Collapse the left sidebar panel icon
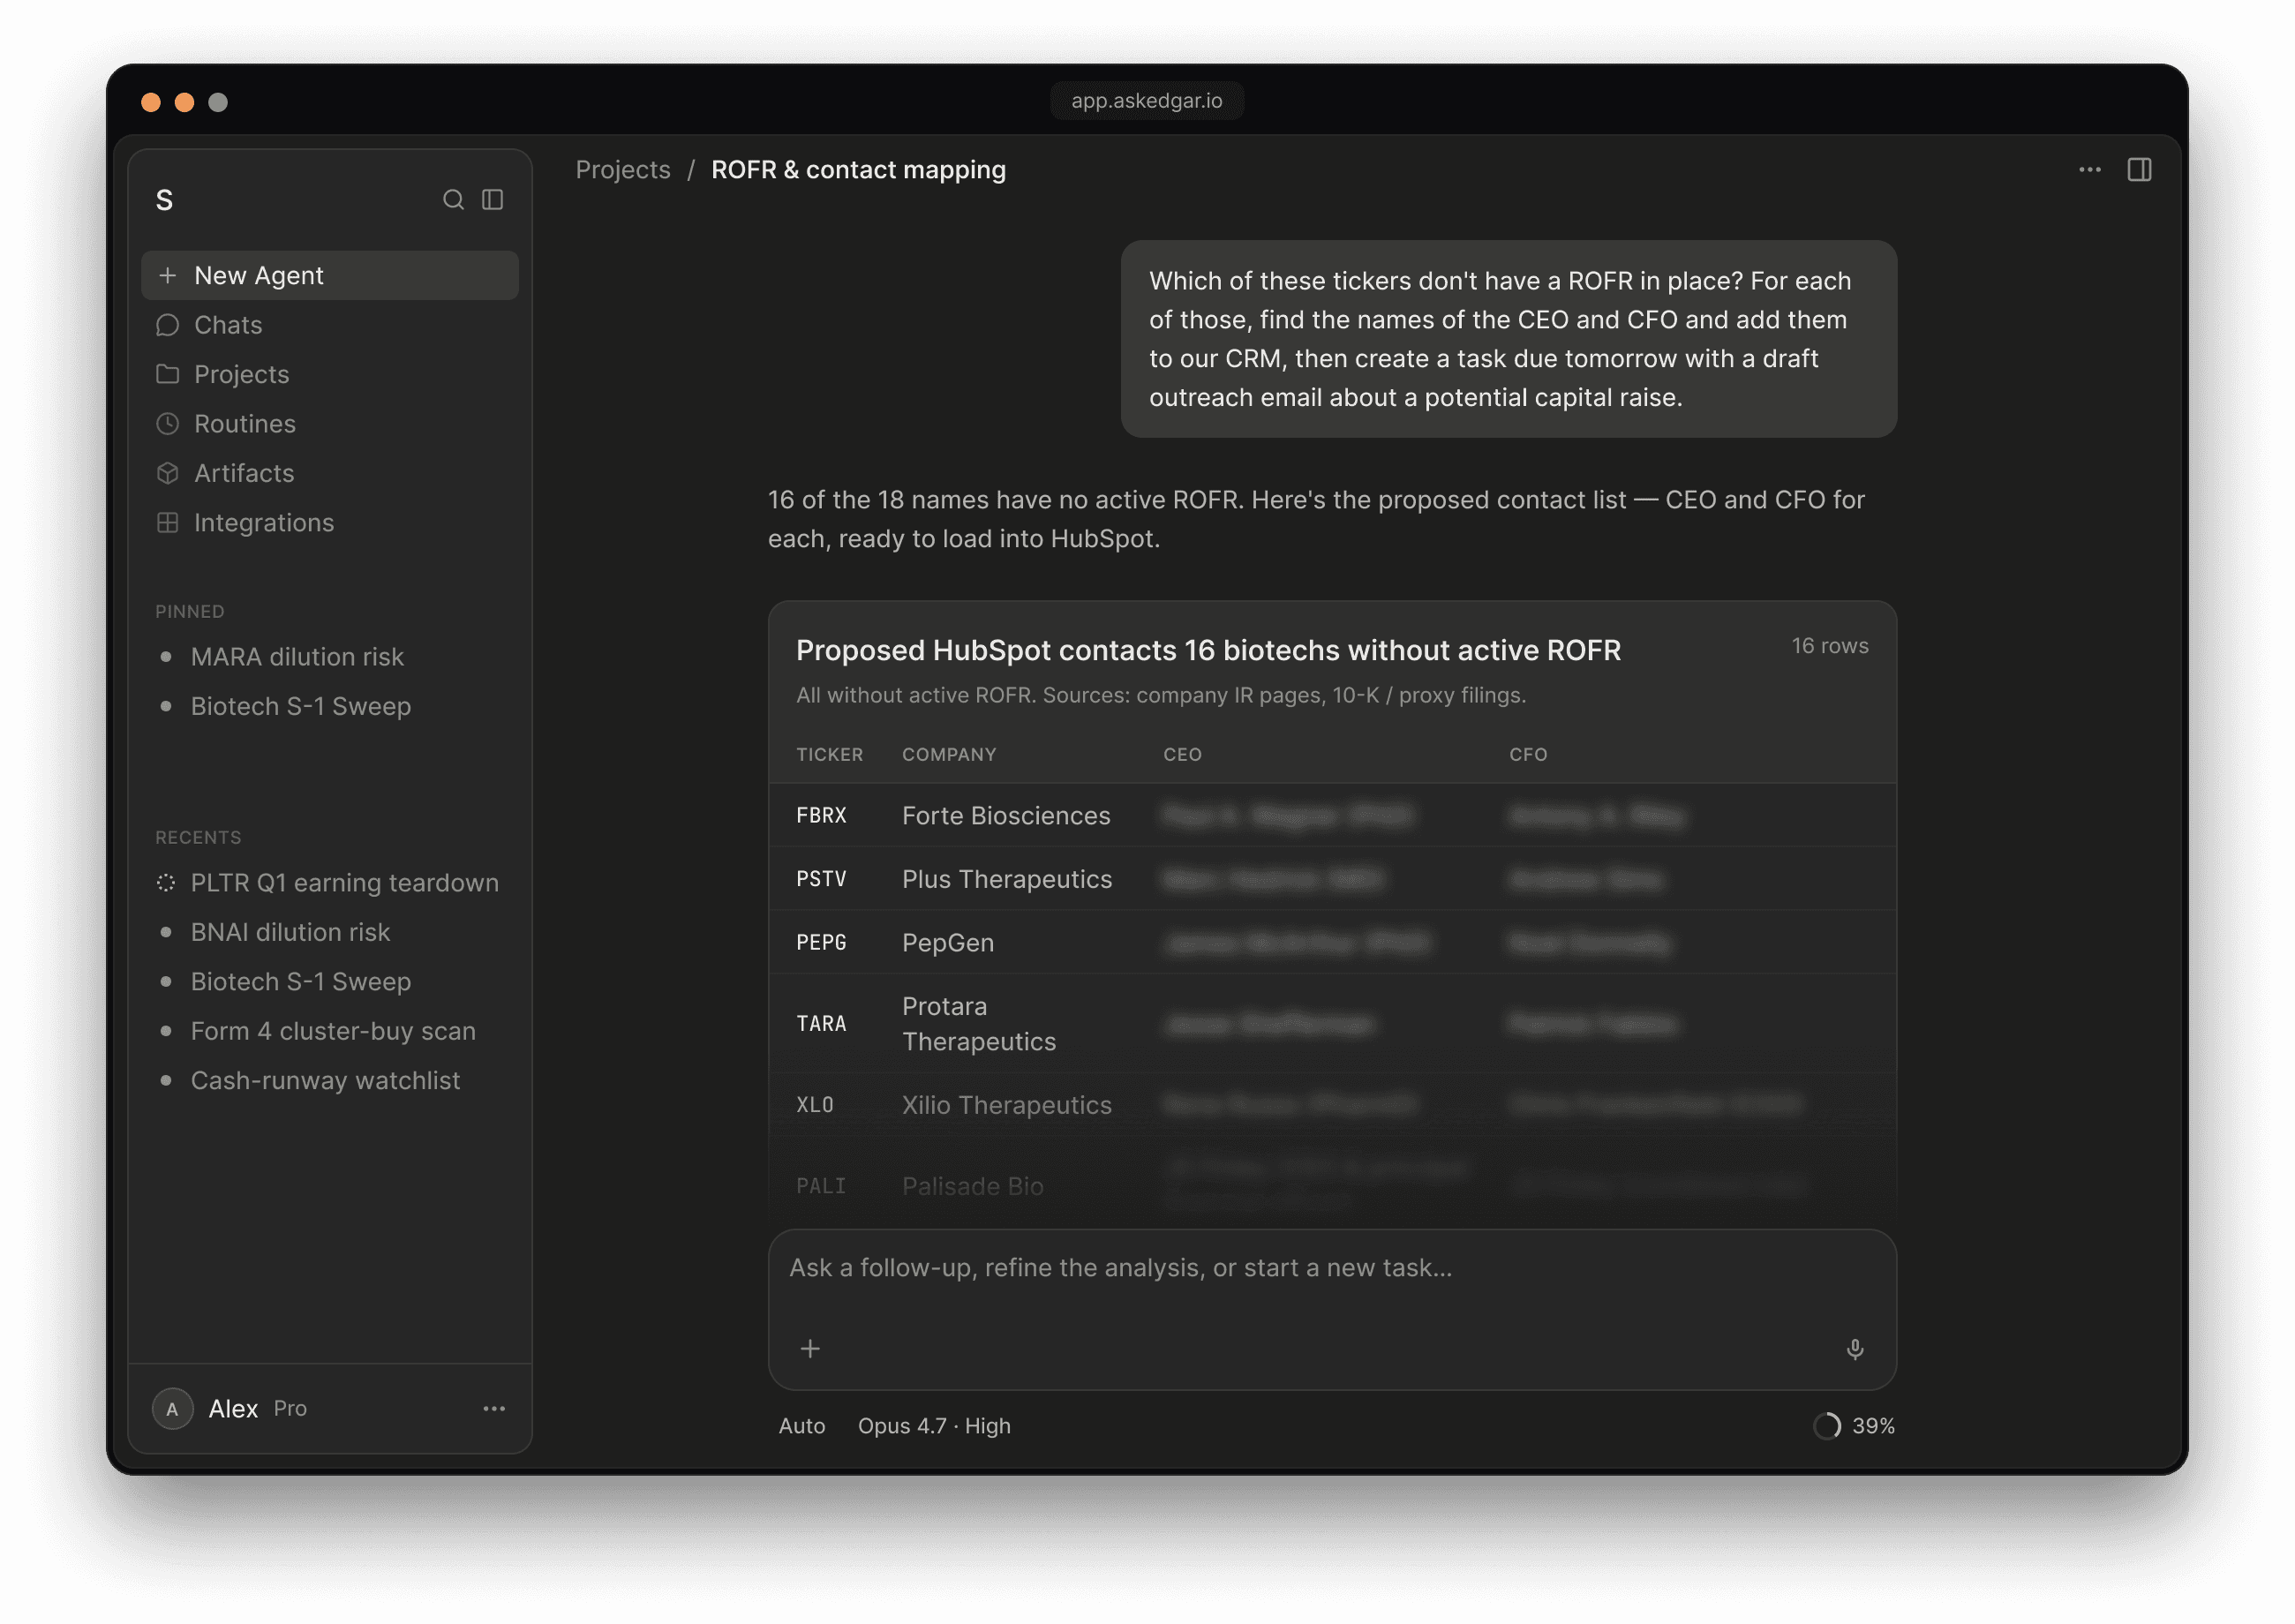2295x1624 pixels. click(493, 200)
